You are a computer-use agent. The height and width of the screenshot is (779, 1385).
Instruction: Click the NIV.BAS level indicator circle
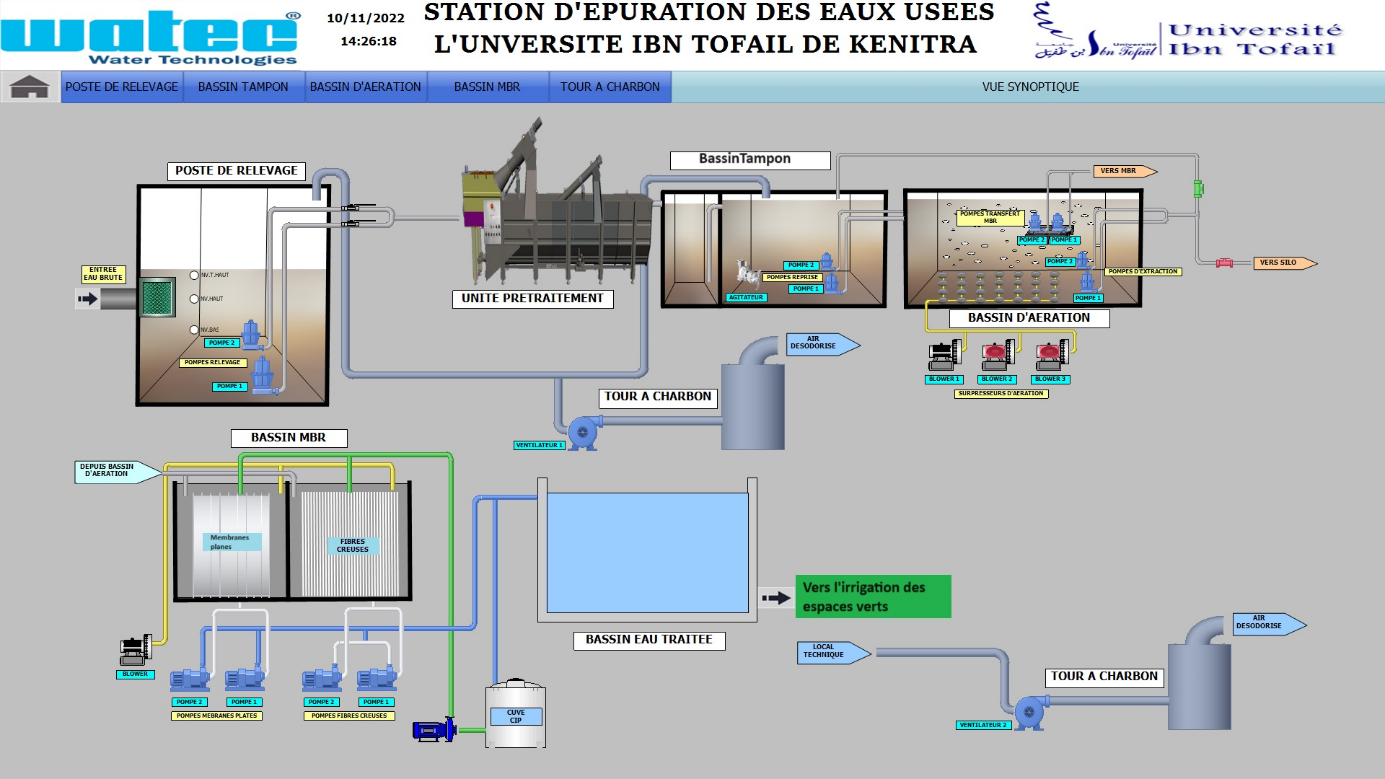point(194,329)
